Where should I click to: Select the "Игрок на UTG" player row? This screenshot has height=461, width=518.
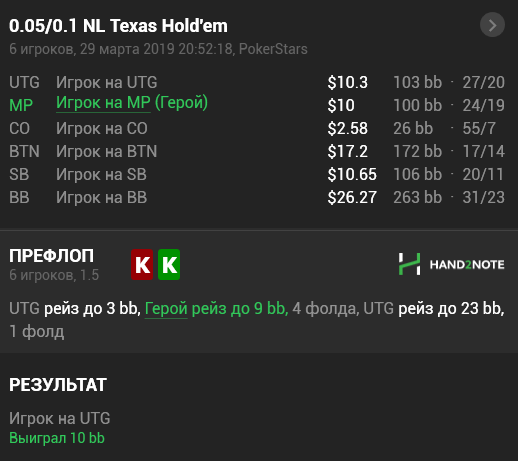[x=257, y=82]
